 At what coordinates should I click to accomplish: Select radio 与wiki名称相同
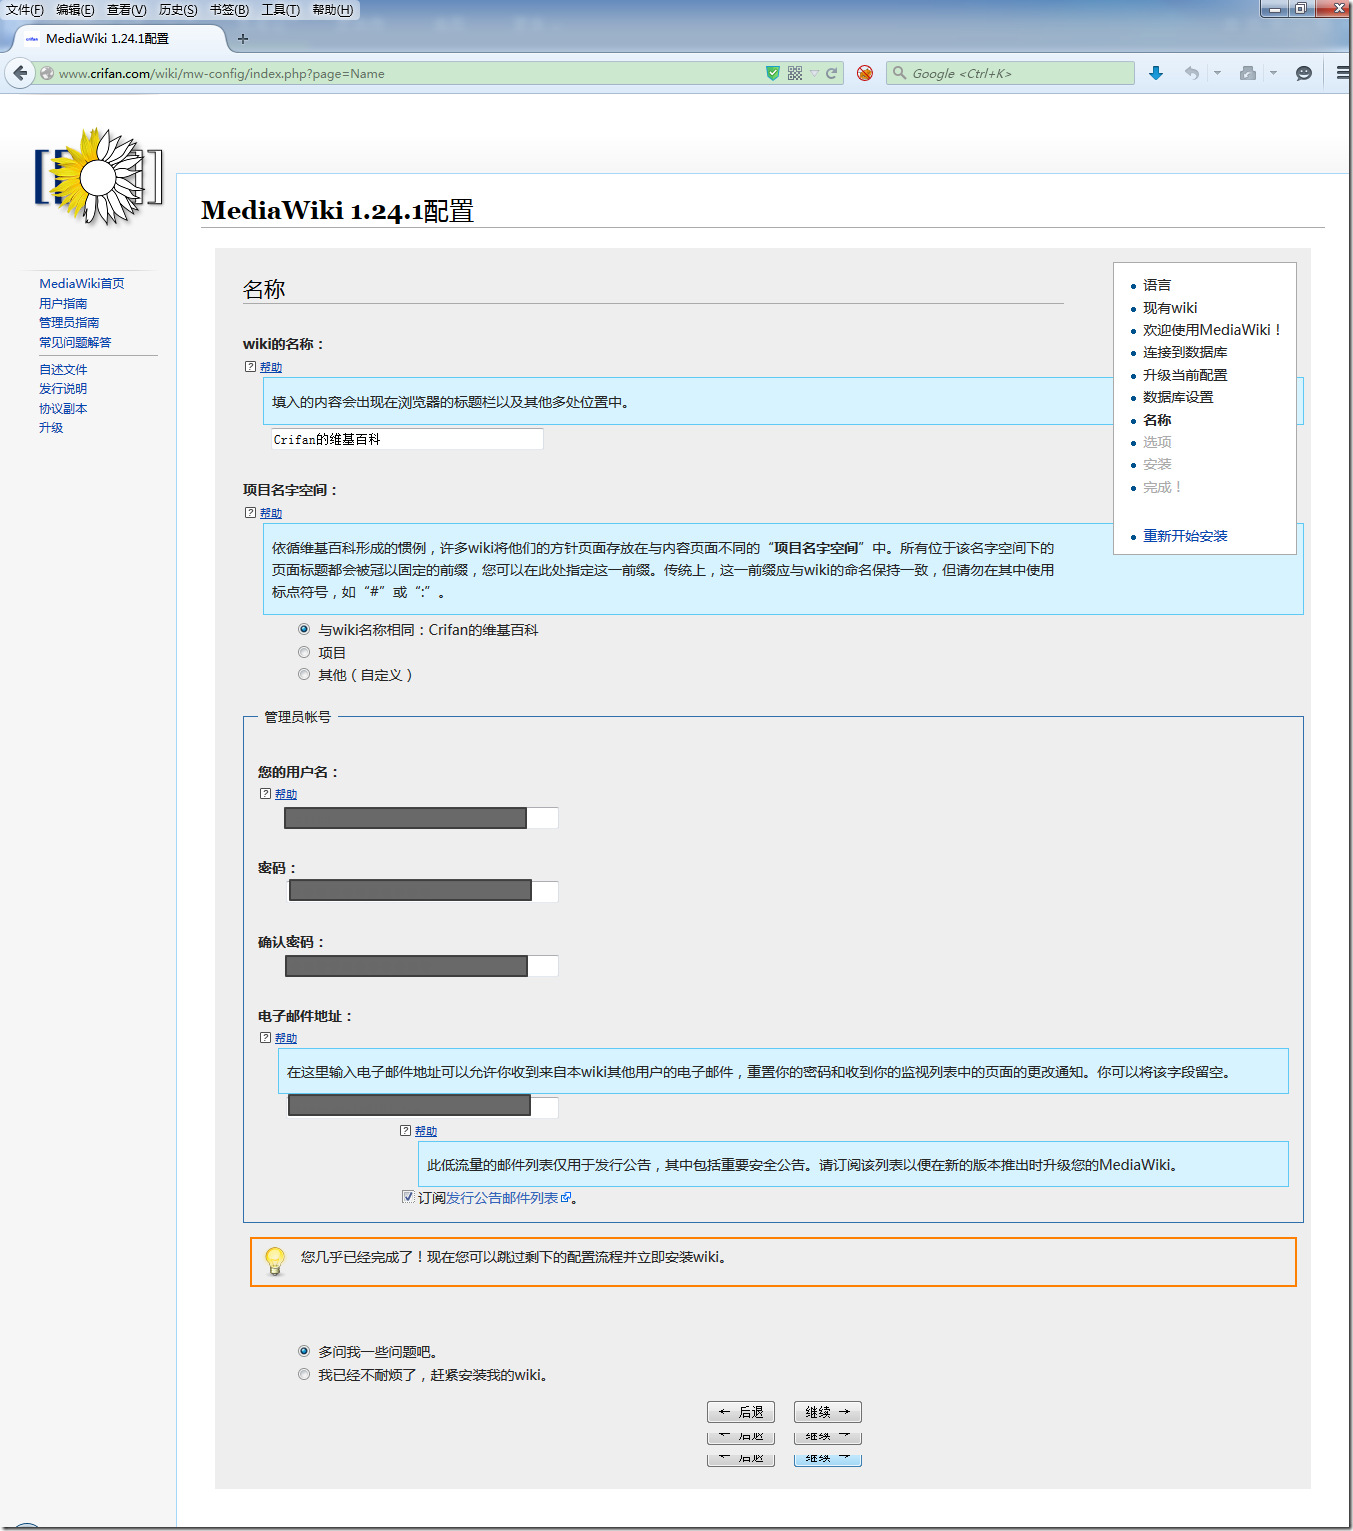point(304,629)
